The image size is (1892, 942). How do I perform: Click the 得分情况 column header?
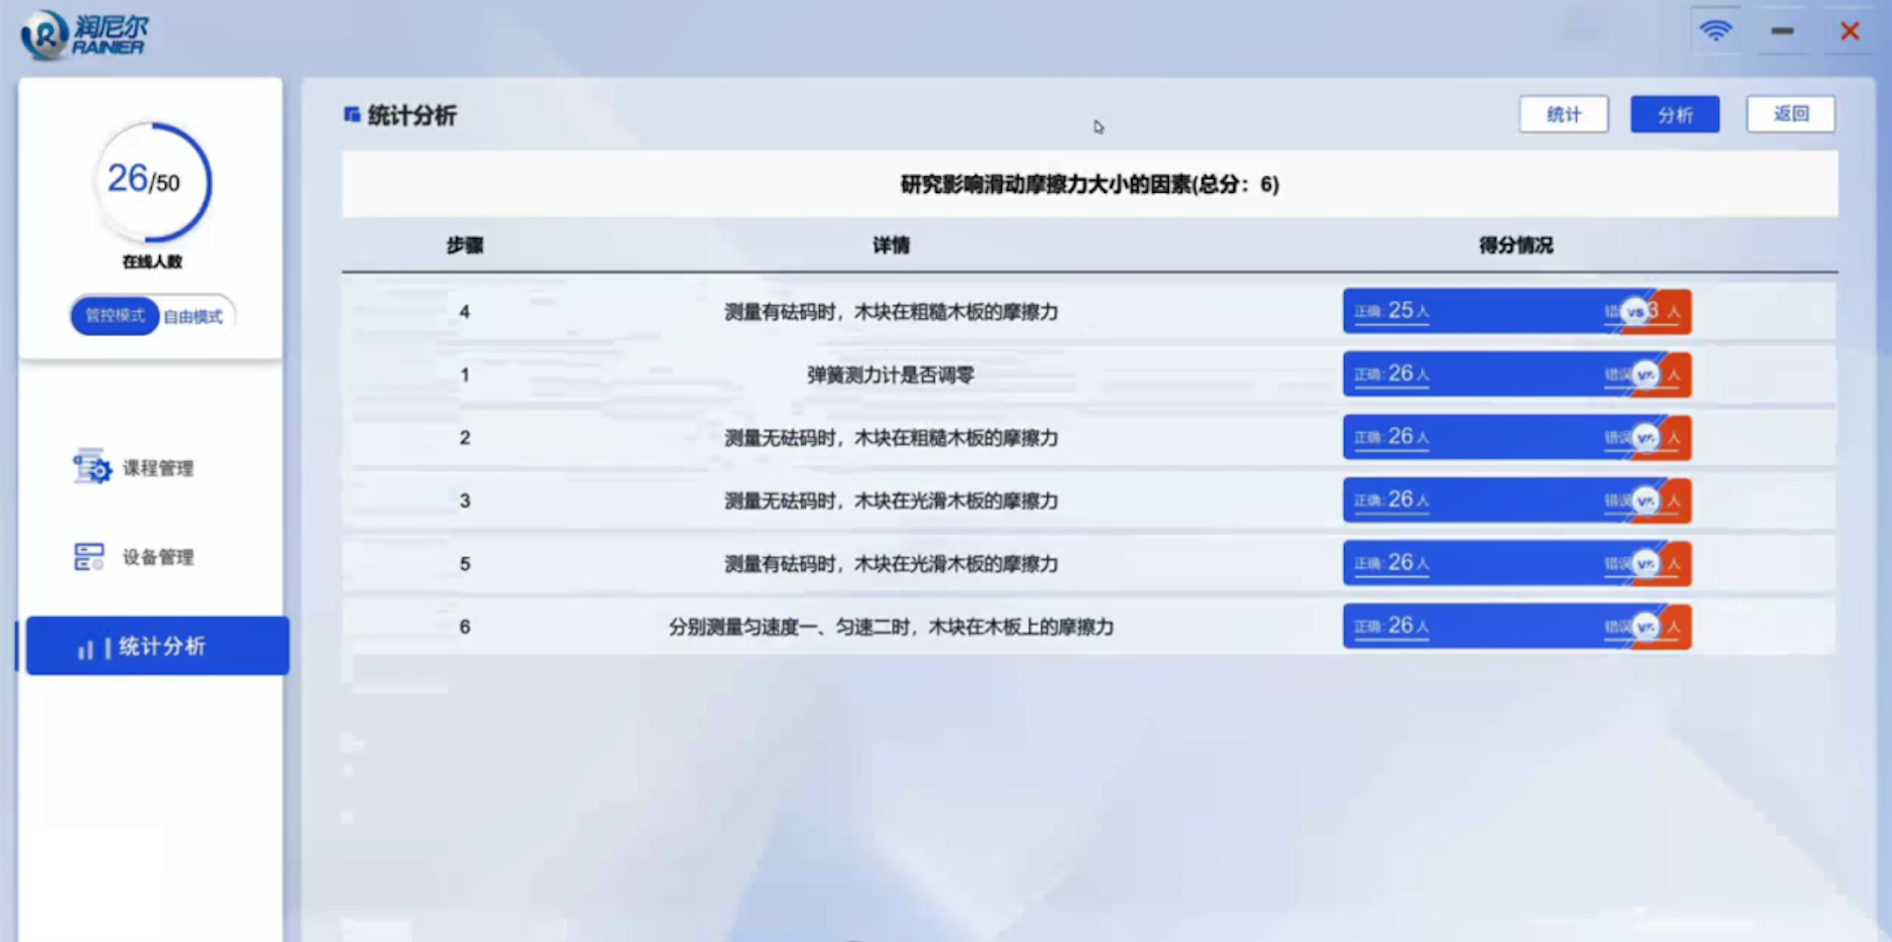click(x=1516, y=246)
